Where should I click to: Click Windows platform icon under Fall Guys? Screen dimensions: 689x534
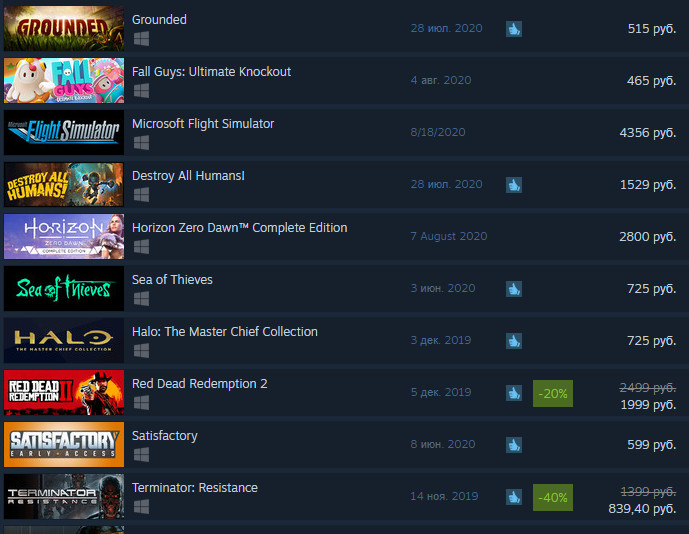point(141,91)
